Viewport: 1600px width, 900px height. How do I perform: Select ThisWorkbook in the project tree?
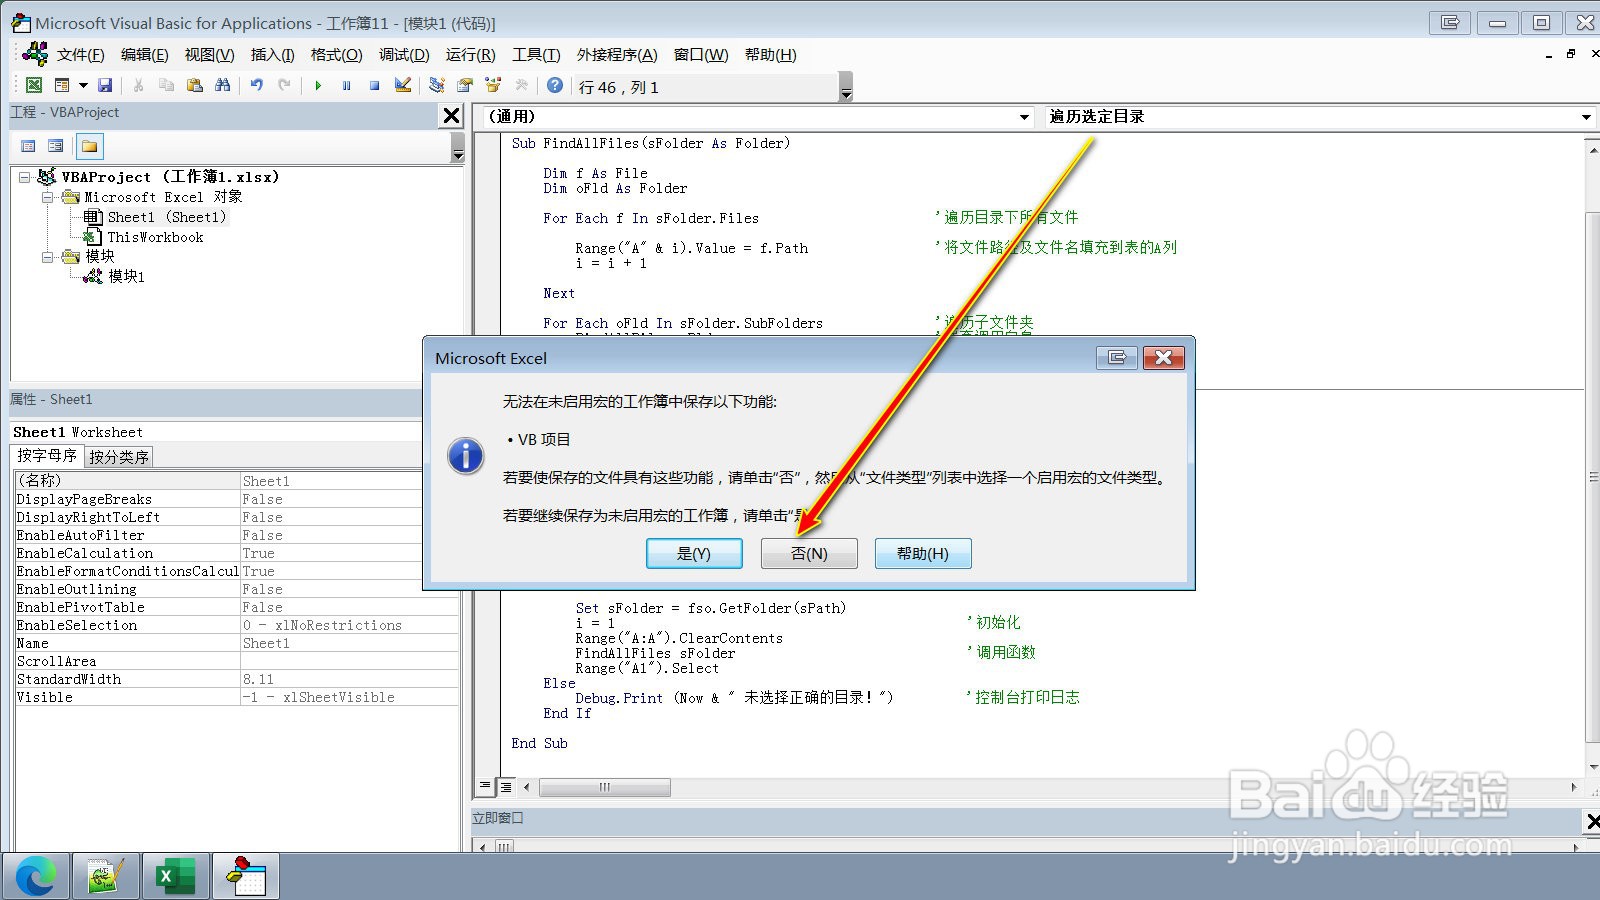click(155, 237)
